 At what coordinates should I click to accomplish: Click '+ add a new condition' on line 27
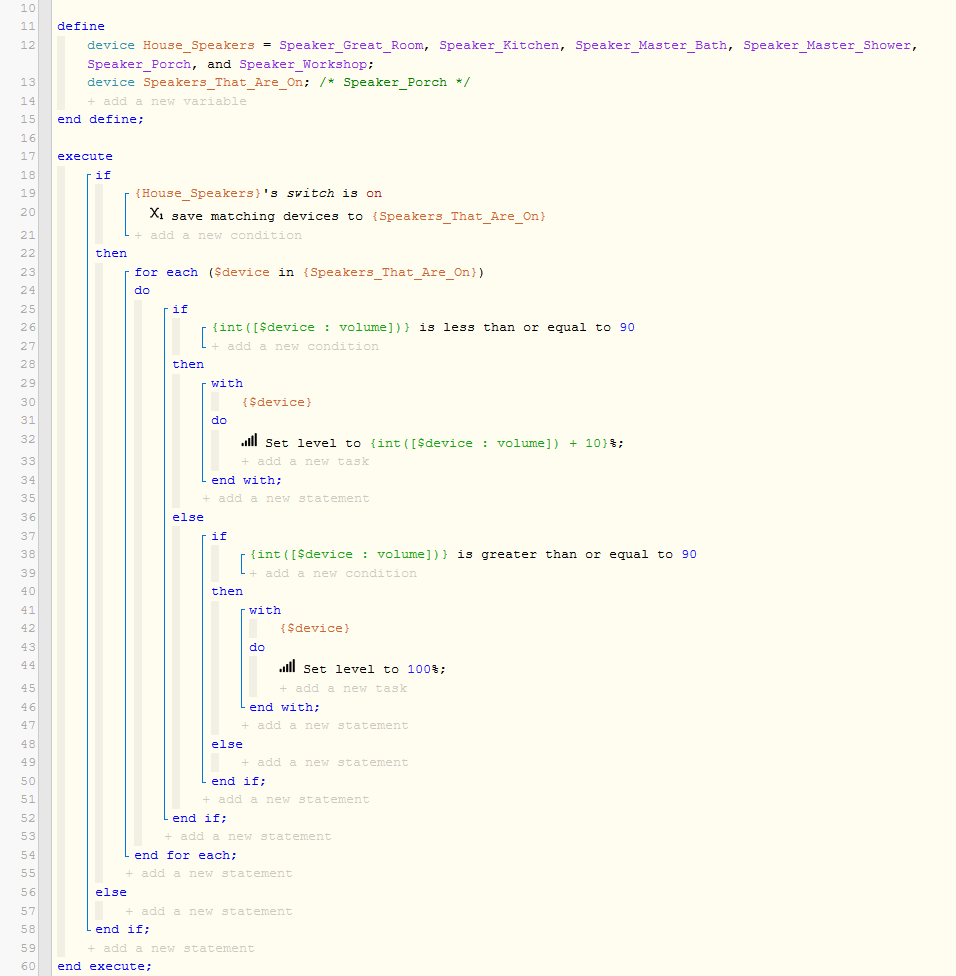295,346
